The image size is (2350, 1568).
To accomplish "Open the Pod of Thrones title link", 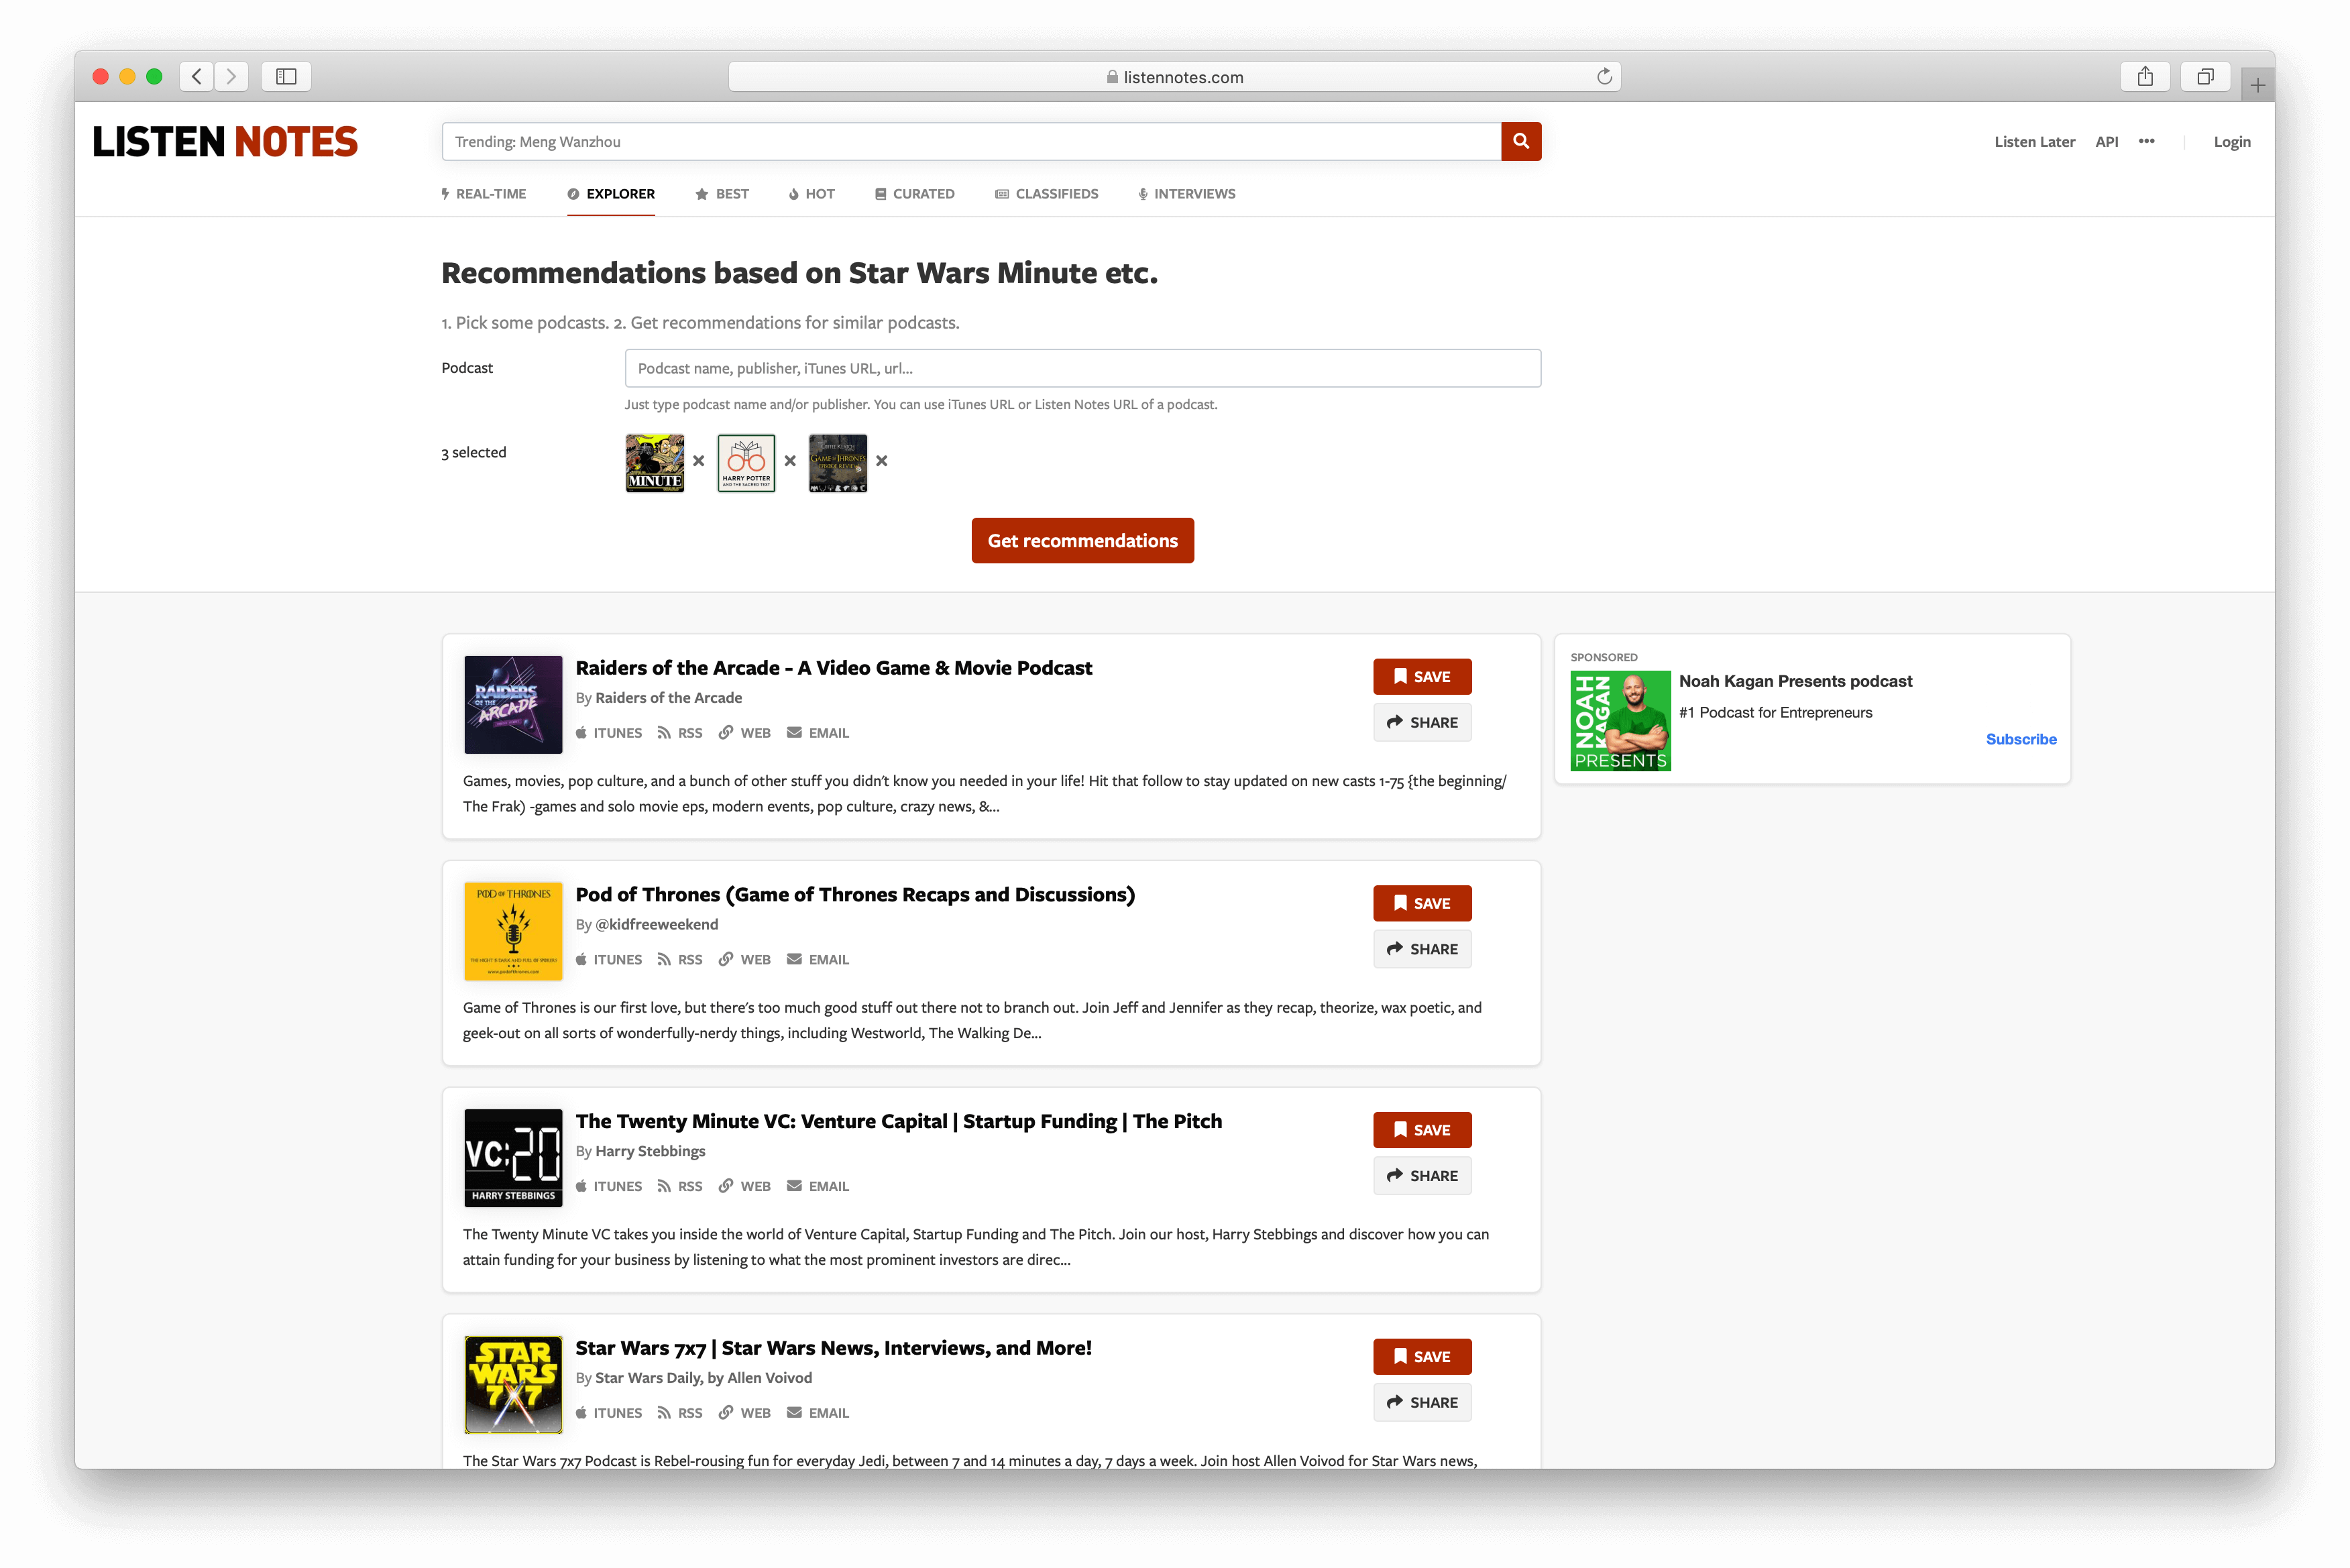I will click(x=855, y=895).
